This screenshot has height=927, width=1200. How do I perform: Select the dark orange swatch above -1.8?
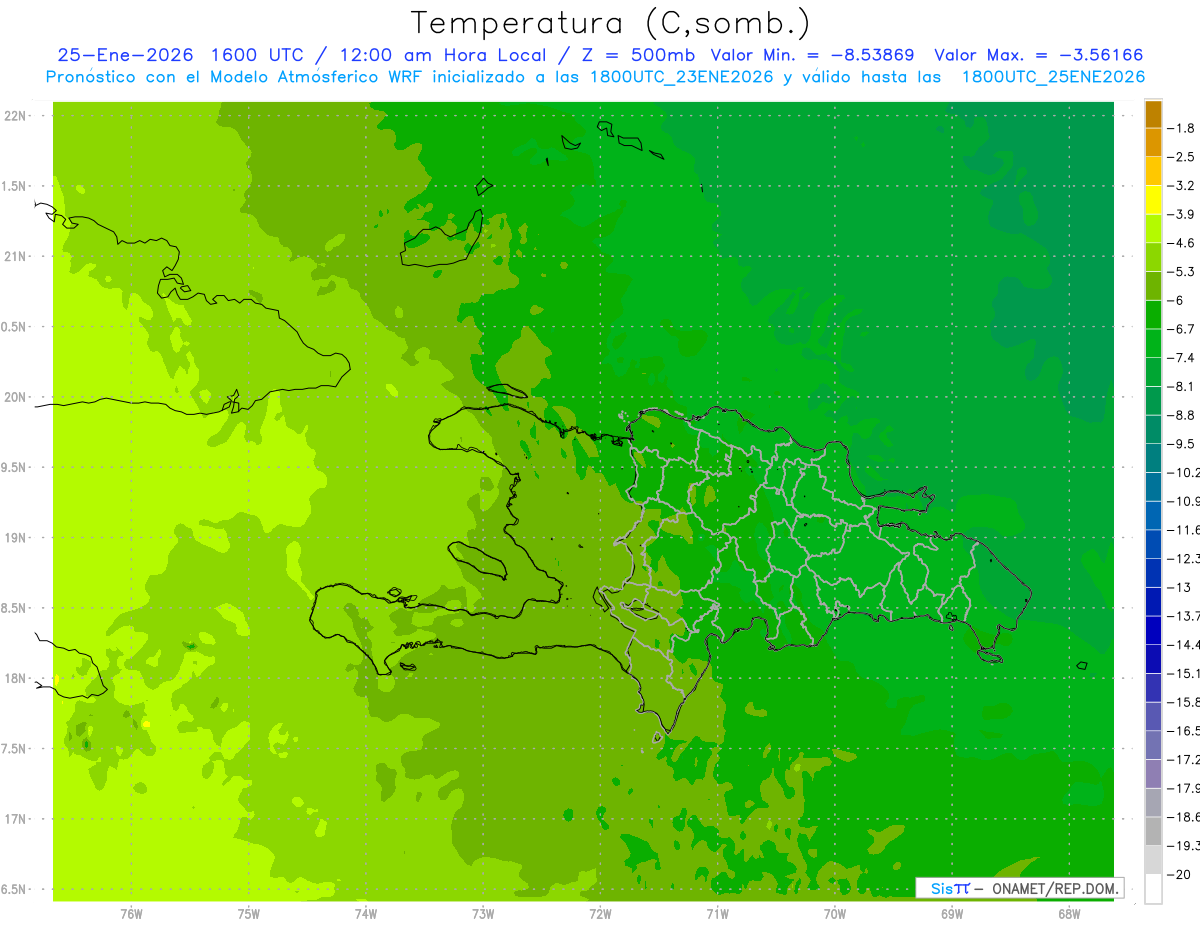1153,114
